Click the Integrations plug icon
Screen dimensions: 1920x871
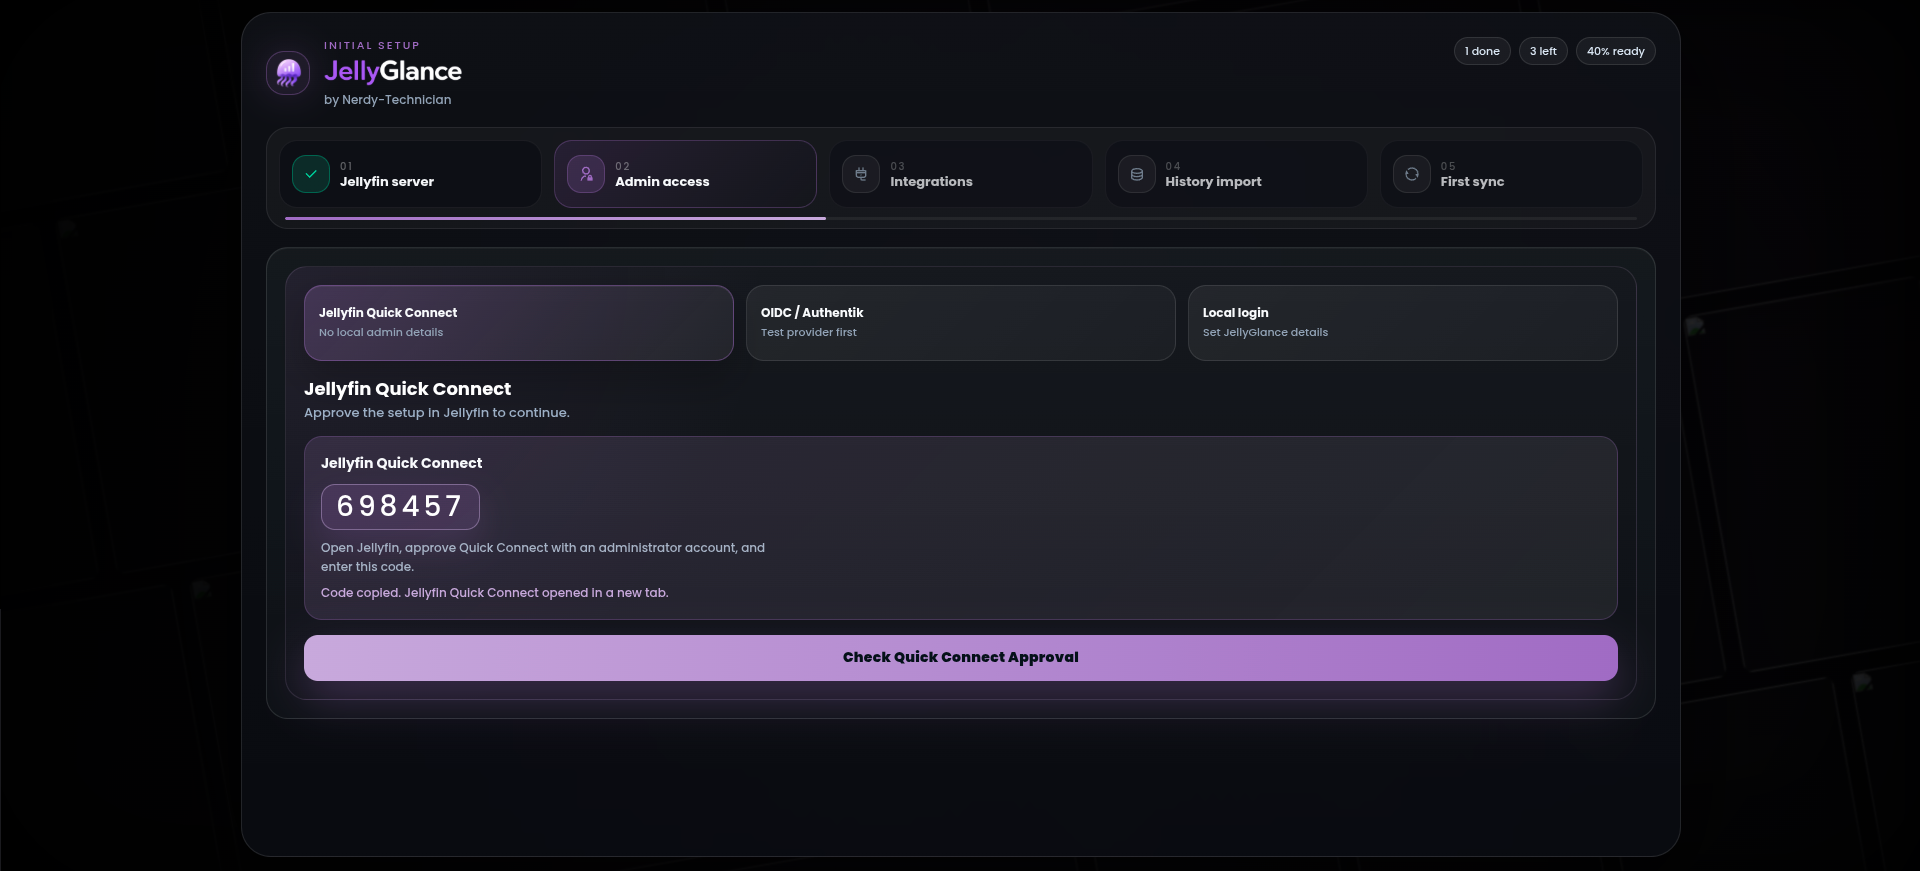click(x=861, y=174)
